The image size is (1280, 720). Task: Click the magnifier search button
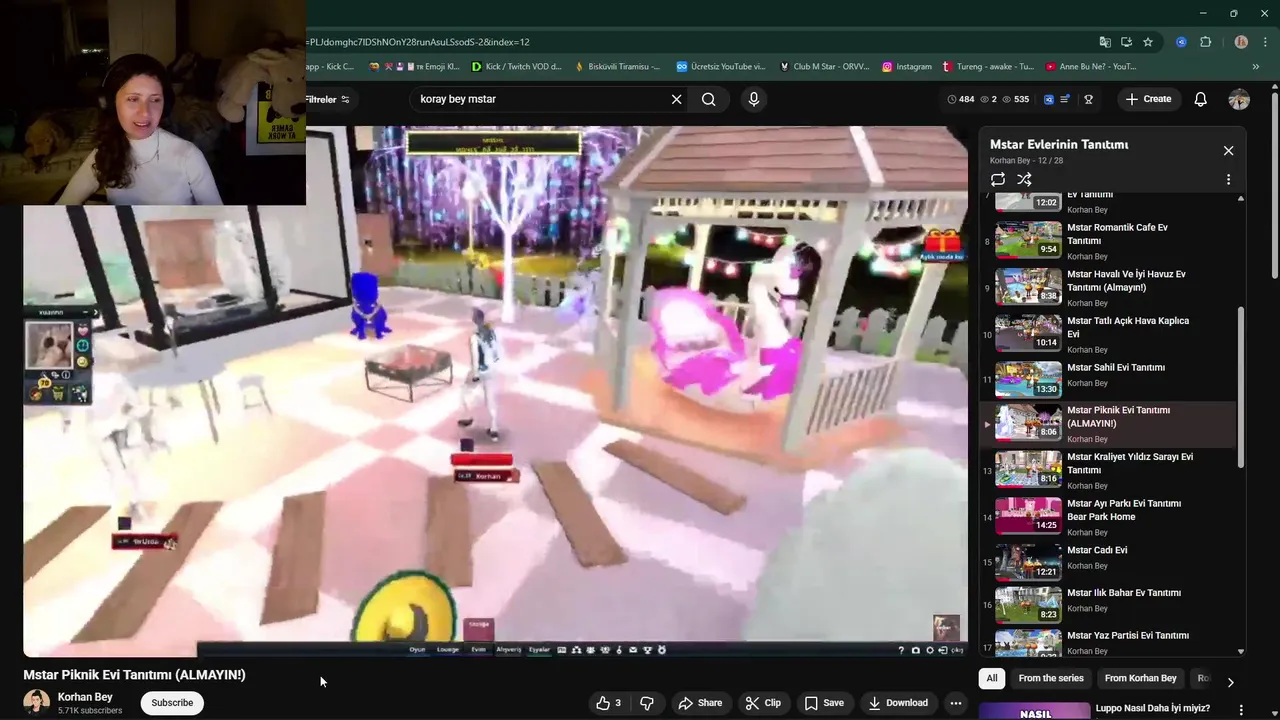pyautogui.click(x=708, y=99)
